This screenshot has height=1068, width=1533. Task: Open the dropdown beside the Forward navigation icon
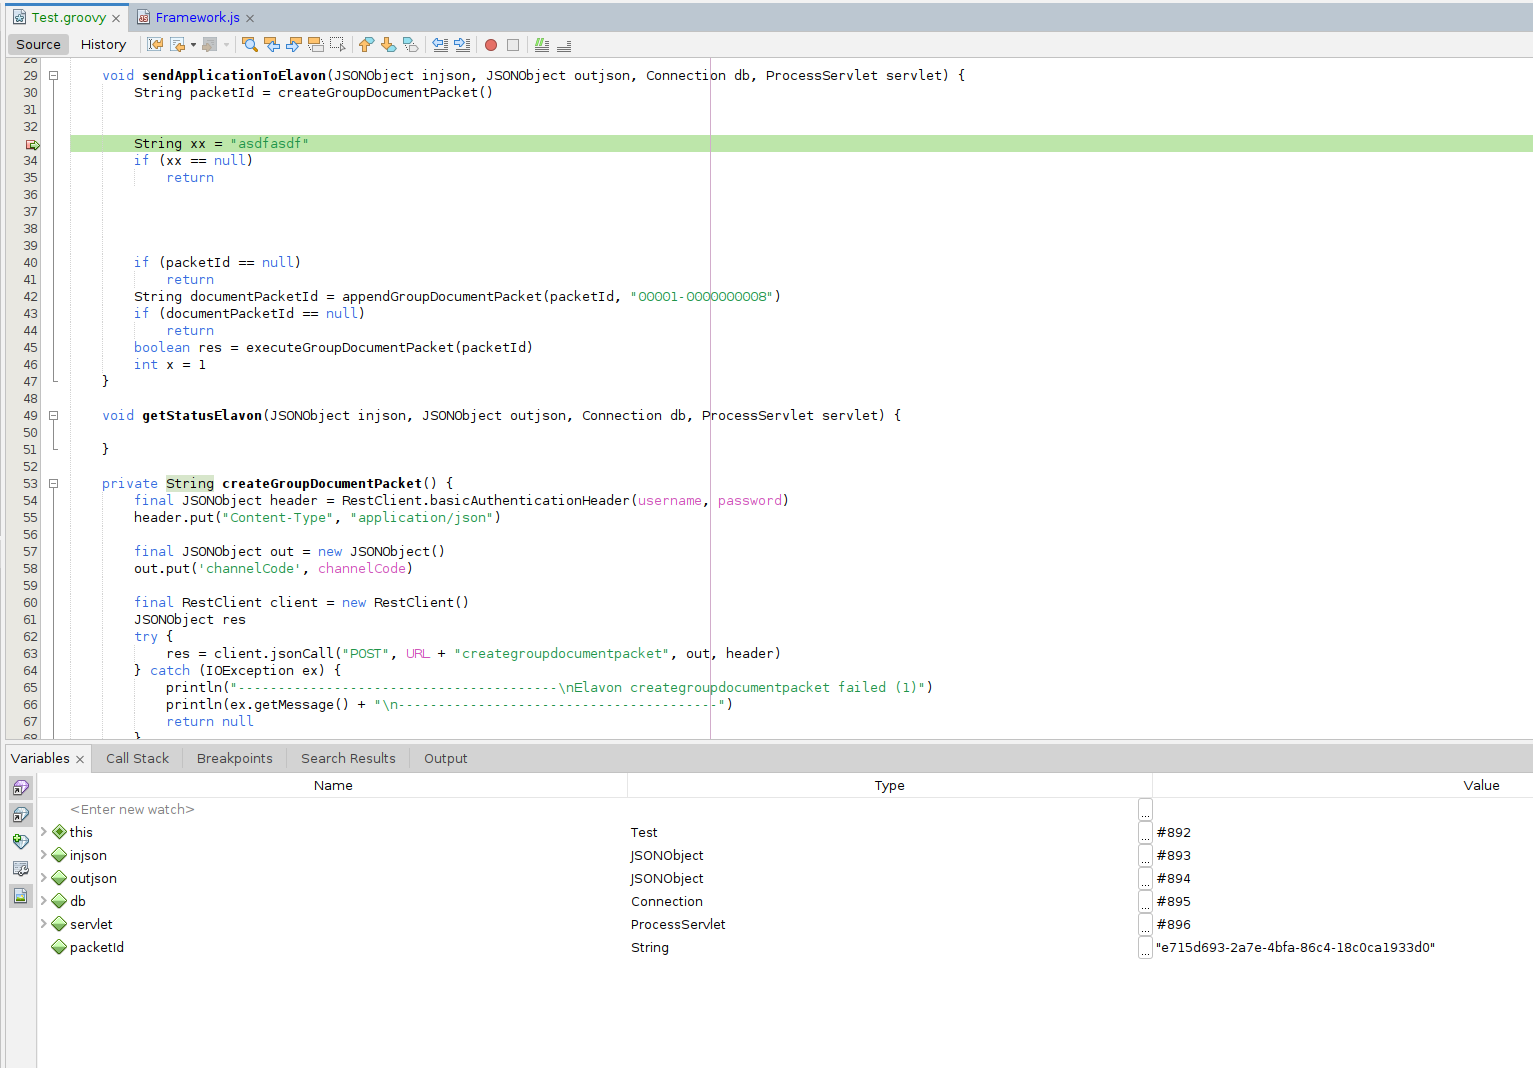click(x=224, y=44)
